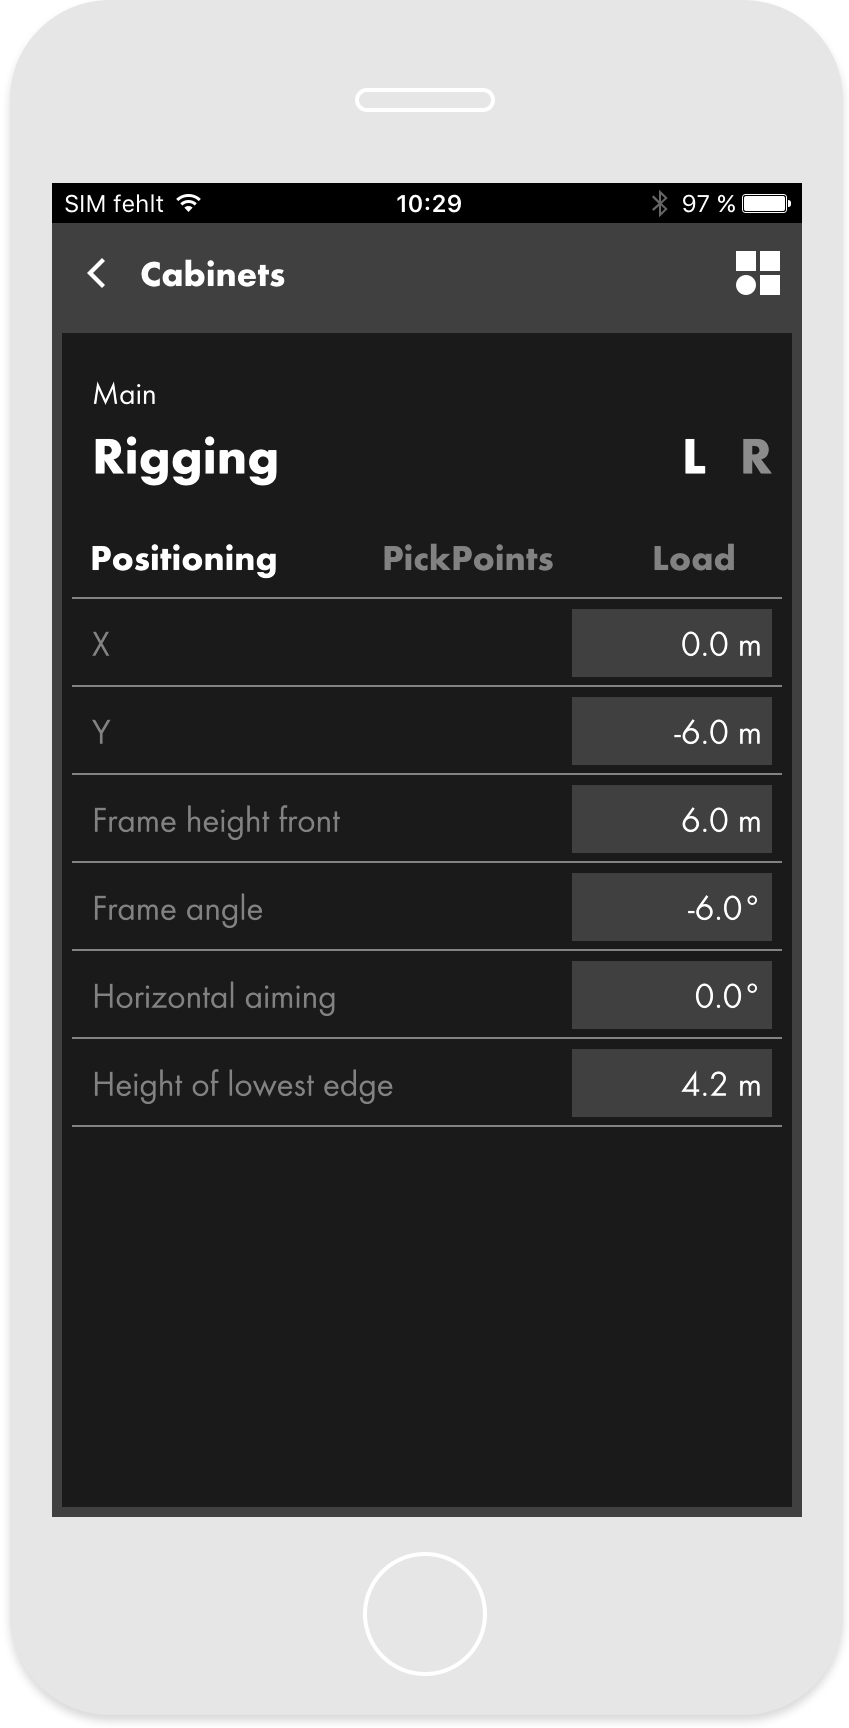Click the Wi-Fi status icon
This screenshot has width=849, height=1728.
point(188,203)
